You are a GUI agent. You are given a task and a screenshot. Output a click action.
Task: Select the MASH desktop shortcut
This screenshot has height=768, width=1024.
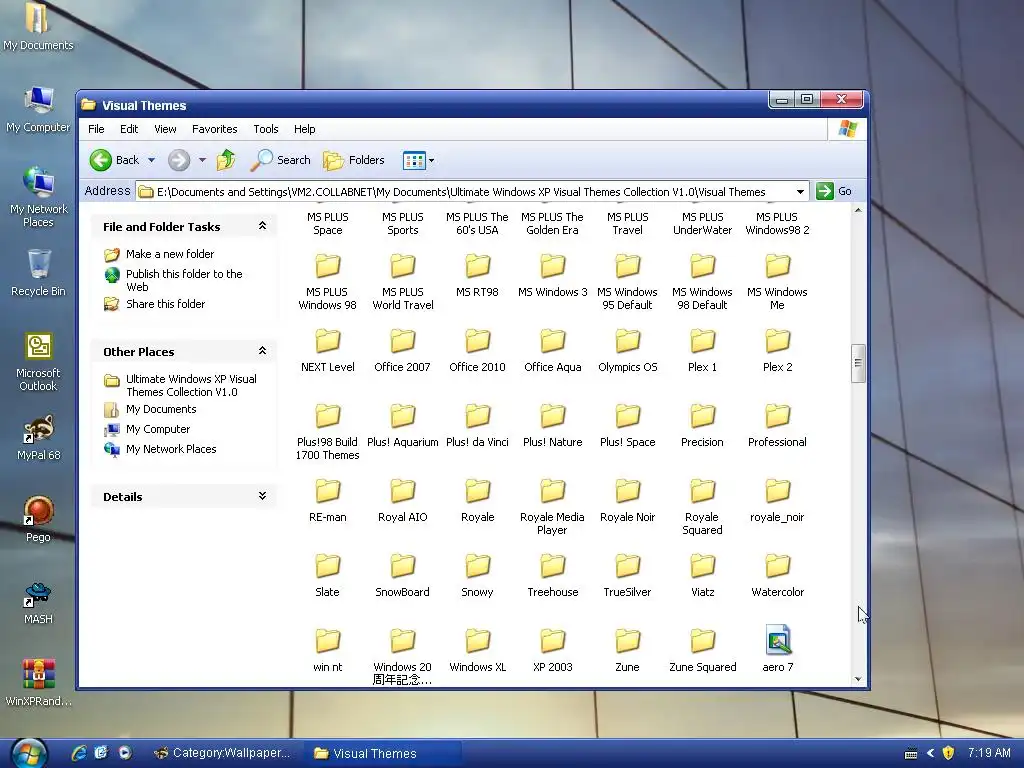point(39,602)
